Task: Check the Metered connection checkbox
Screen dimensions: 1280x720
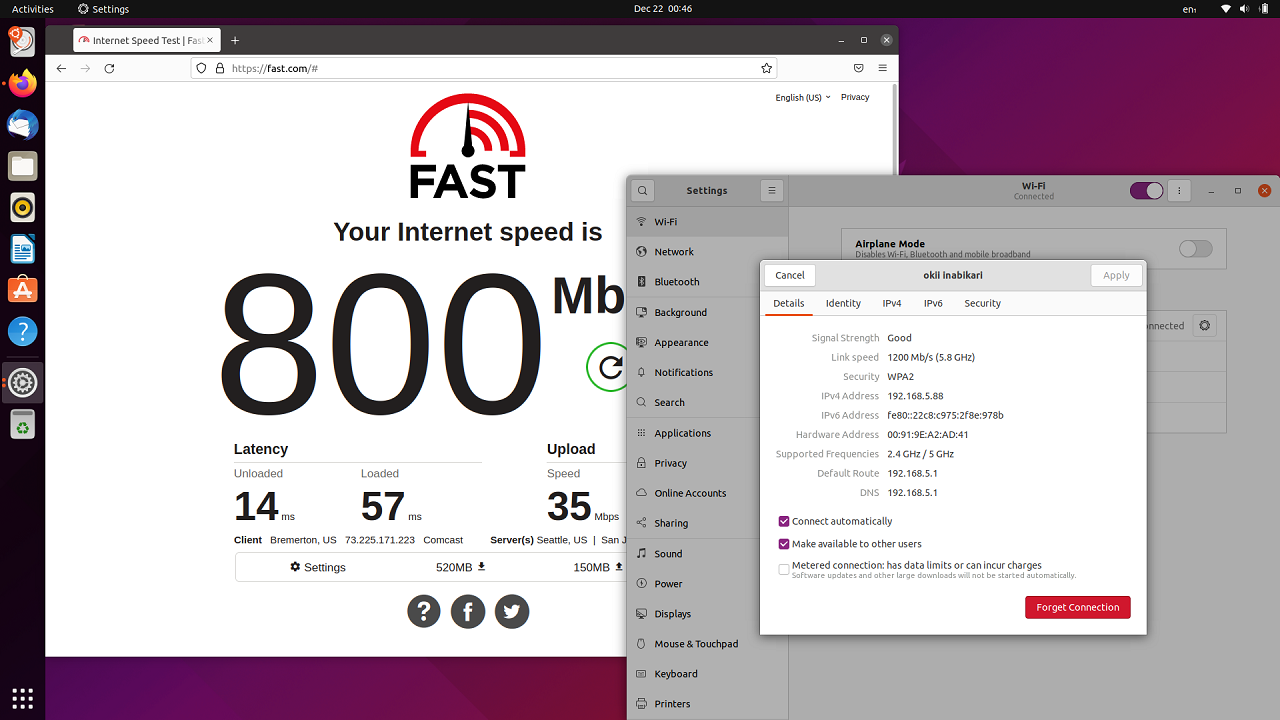Action: pyautogui.click(x=784, y=569)
